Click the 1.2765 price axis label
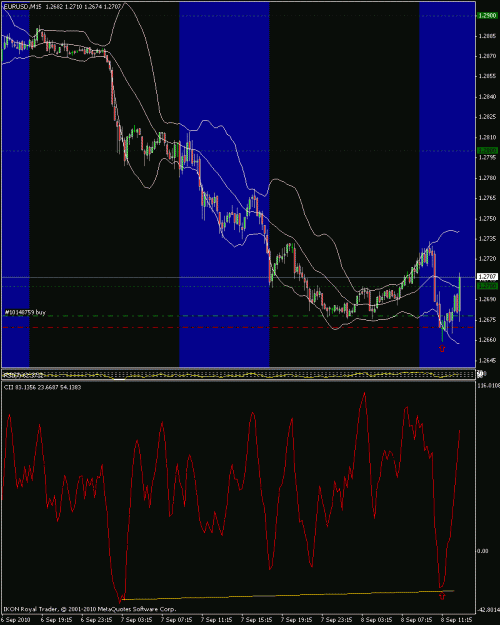Viewport: 500px width, 625px height. click(x=487, y=198)
